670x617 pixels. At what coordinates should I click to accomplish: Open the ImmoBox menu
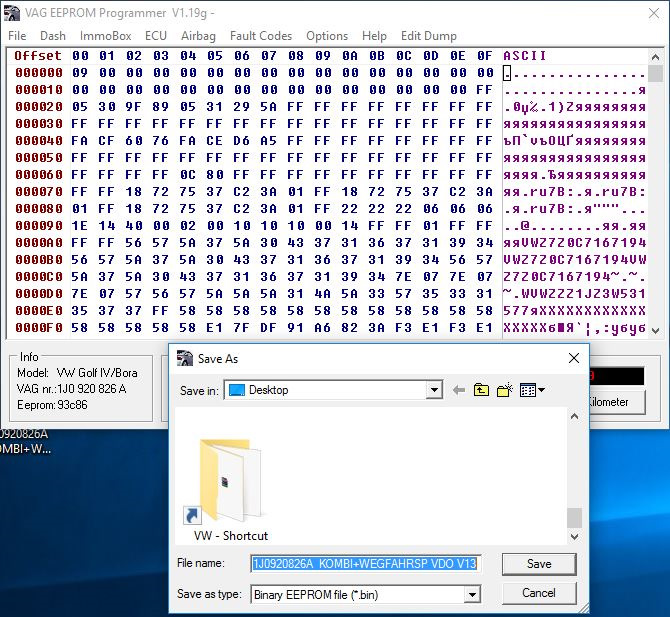(106, 36)
